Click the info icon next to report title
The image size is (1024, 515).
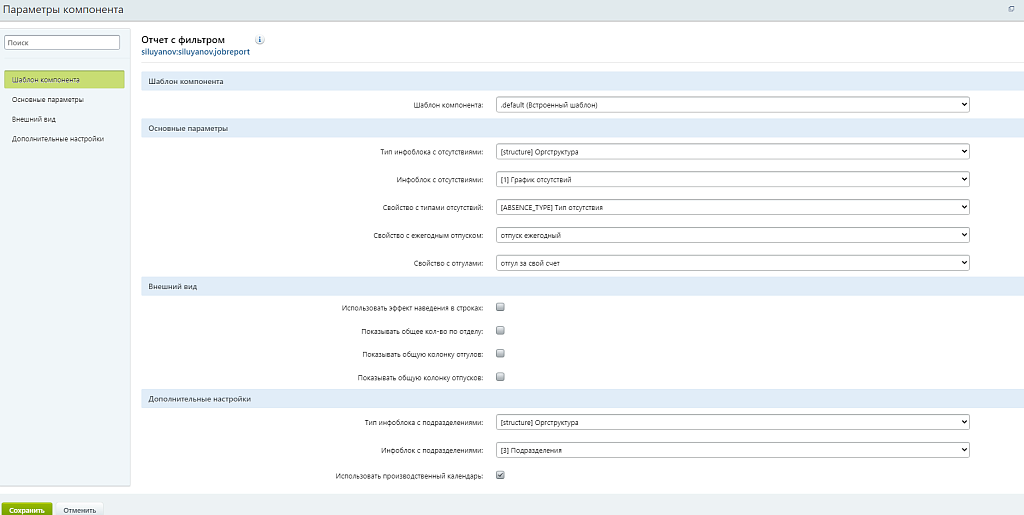coord(260,40)
